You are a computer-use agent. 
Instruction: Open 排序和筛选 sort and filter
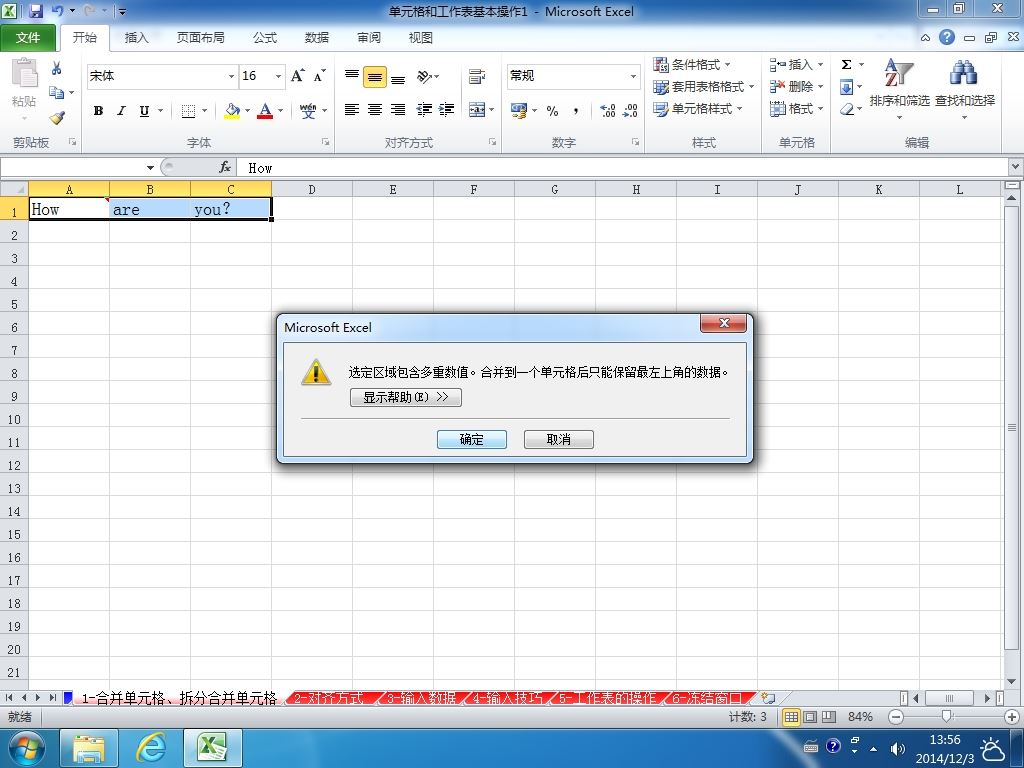[899, 88]
